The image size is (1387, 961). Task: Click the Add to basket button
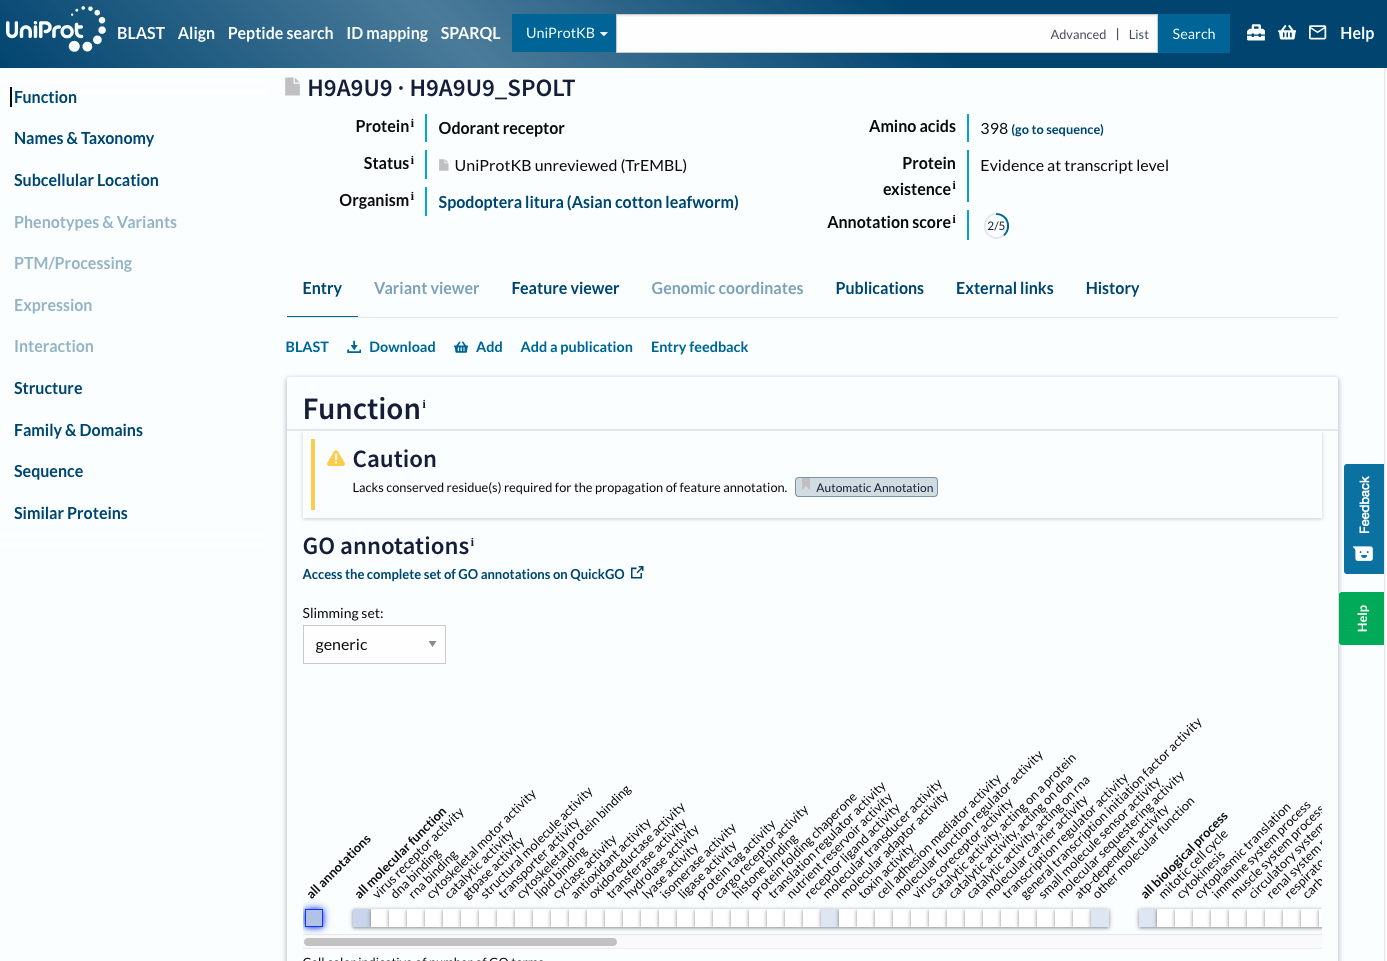478,347
